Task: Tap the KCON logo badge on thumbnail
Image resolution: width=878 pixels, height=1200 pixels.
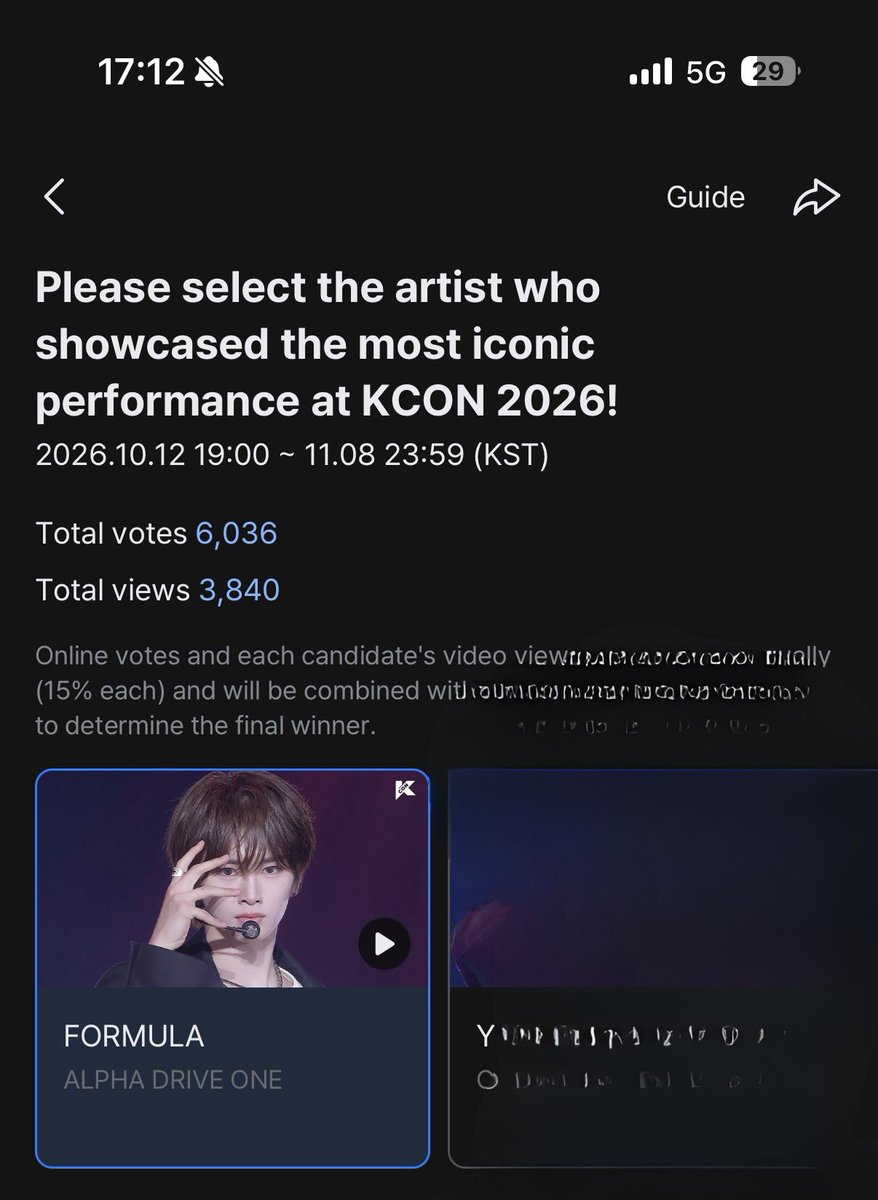Action: (x=404, y=789)
